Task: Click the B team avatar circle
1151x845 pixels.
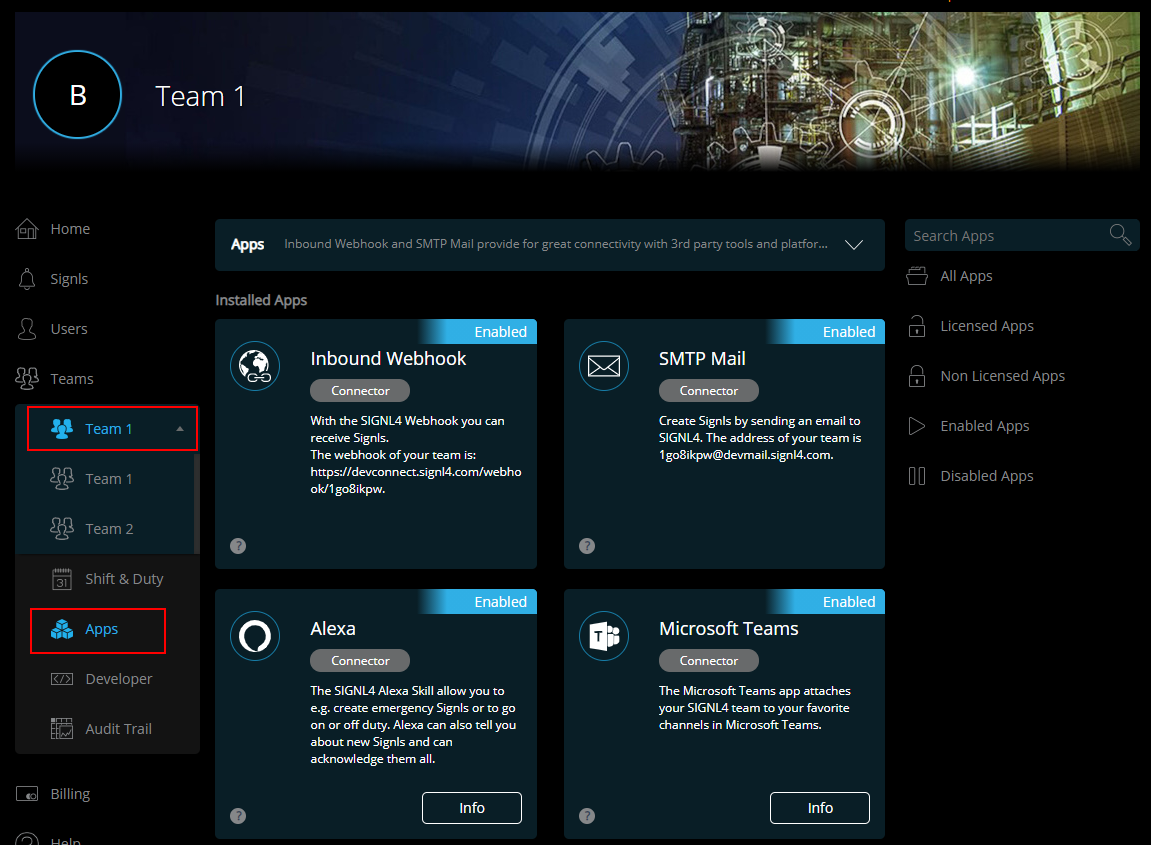Action: click(x=77, y=95)
